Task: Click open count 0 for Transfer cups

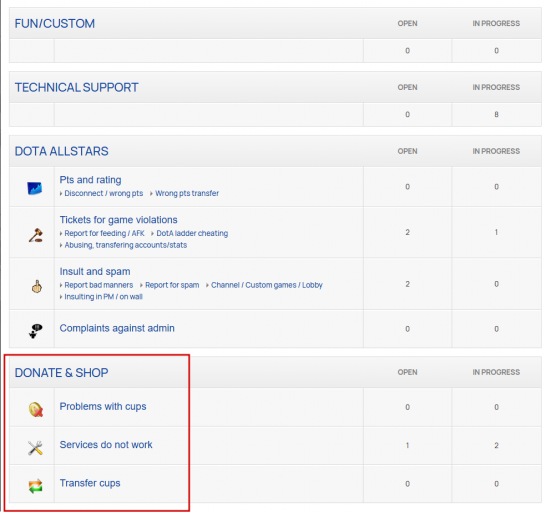Action: (407, 484)
